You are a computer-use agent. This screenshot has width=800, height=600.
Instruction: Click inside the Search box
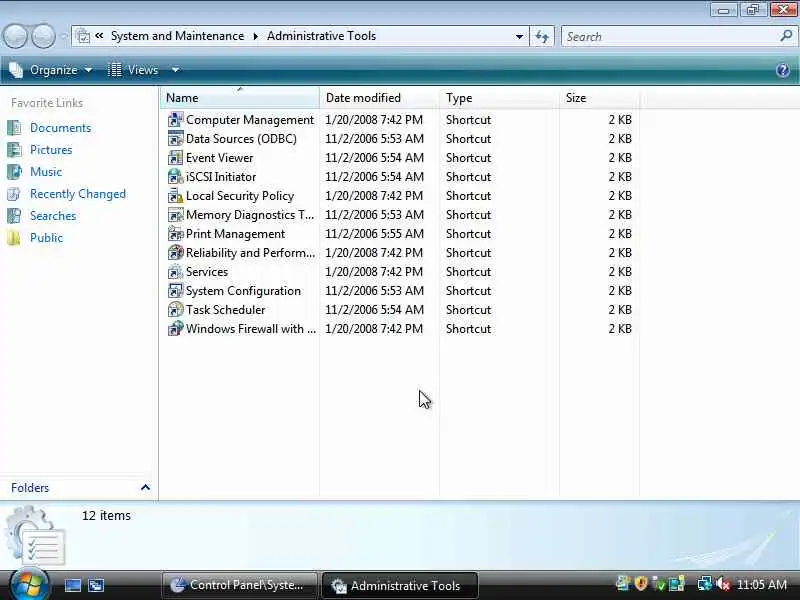pyautogui.click(x=671, y=37)
